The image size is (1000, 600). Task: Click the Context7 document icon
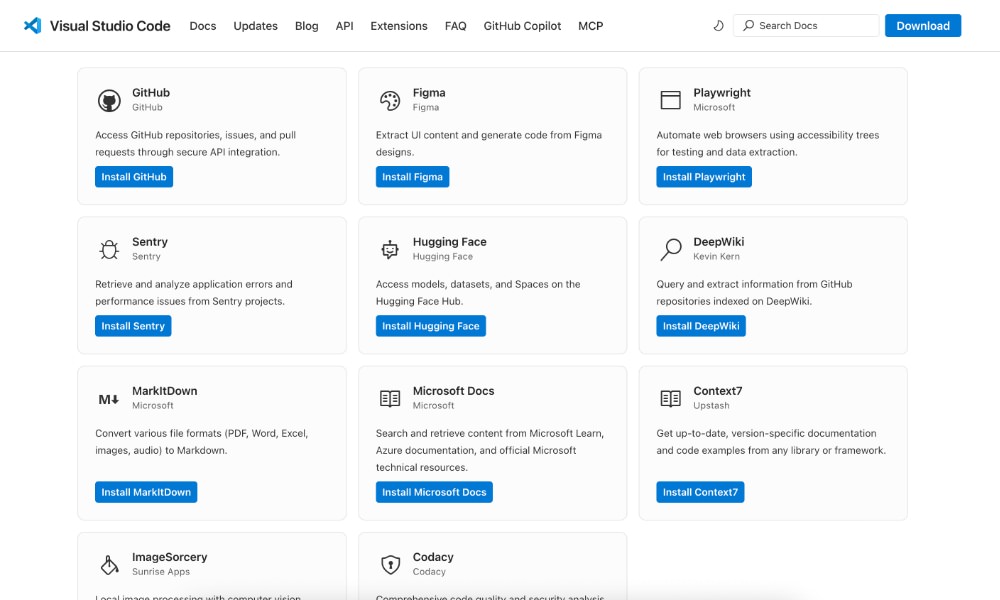click(671, 397)
